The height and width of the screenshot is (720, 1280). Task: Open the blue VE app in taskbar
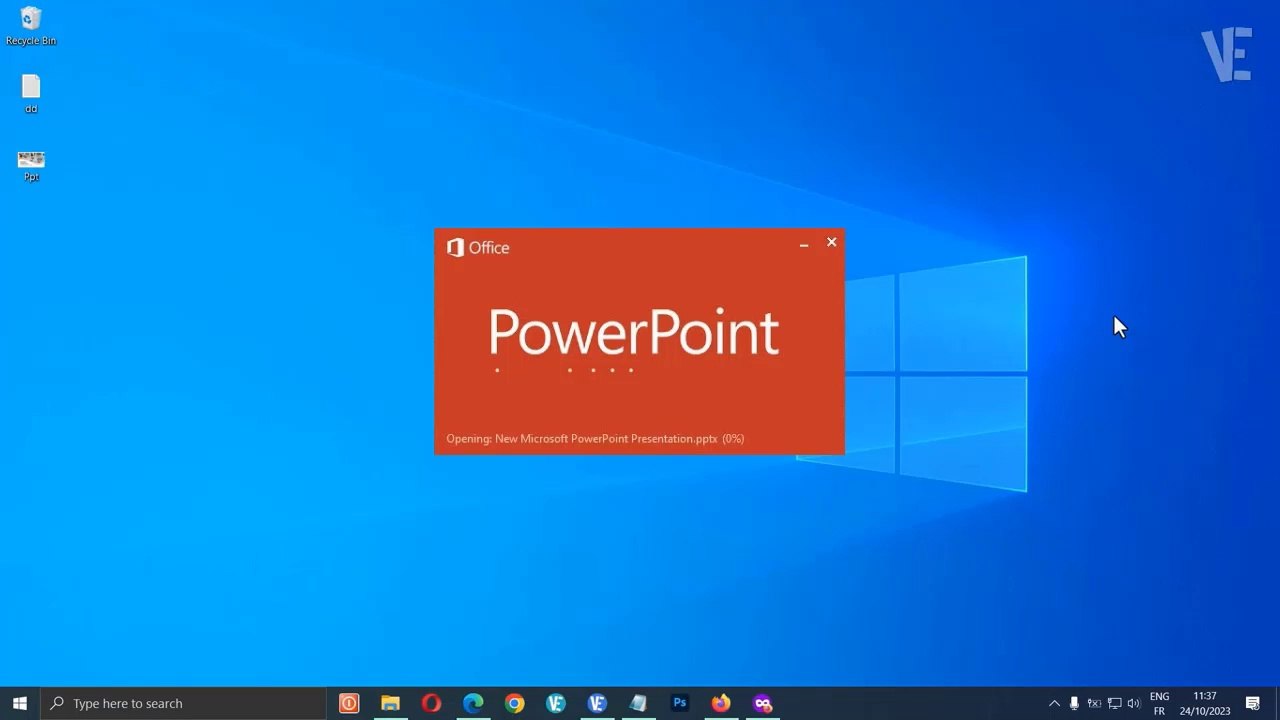coord(597,703)
